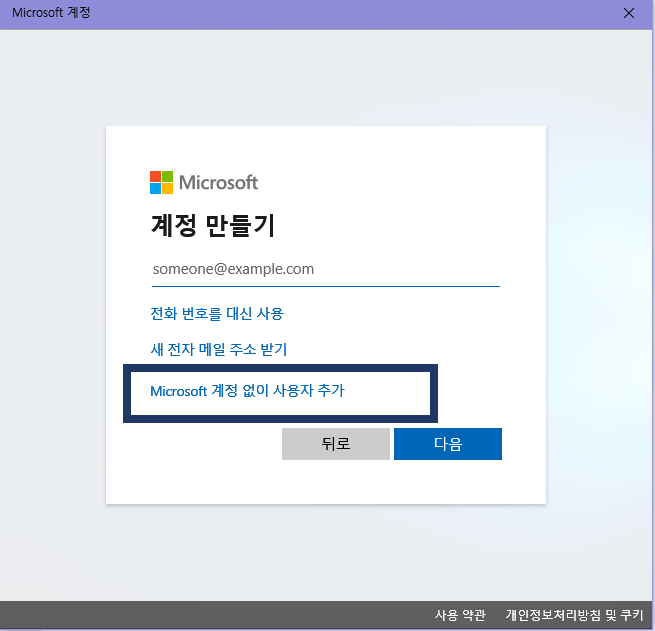This screenshot has height=631, width=655.
Task: Click the Microsoft four-color logo
Action: (161, 182)
